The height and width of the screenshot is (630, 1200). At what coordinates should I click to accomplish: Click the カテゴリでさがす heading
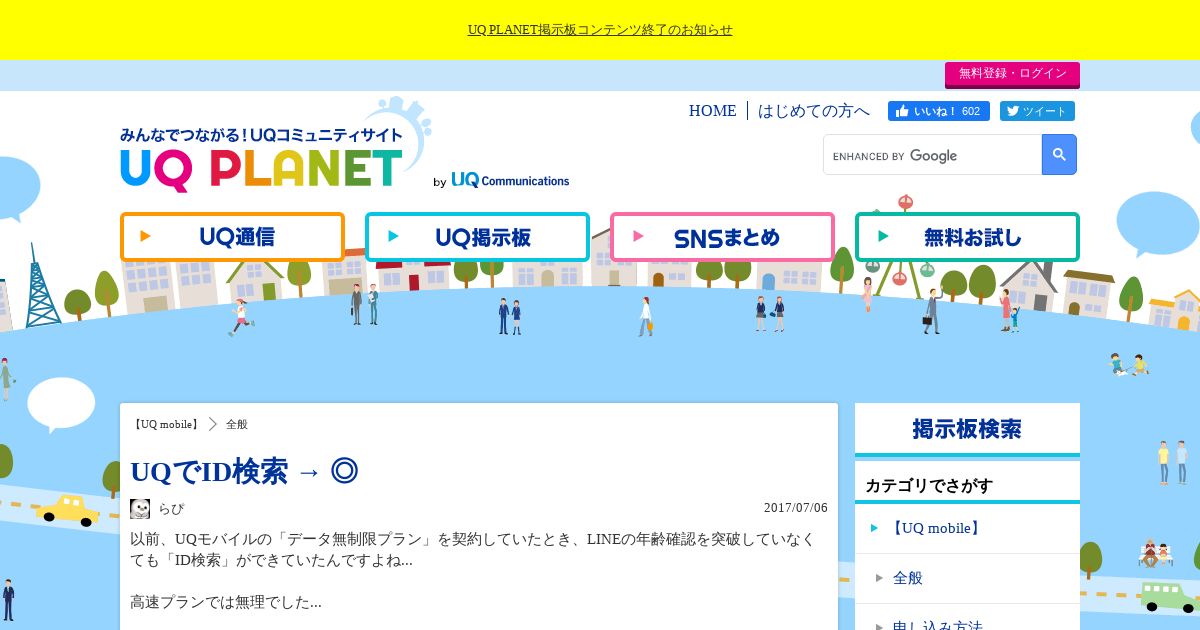[x=929, y=486]
